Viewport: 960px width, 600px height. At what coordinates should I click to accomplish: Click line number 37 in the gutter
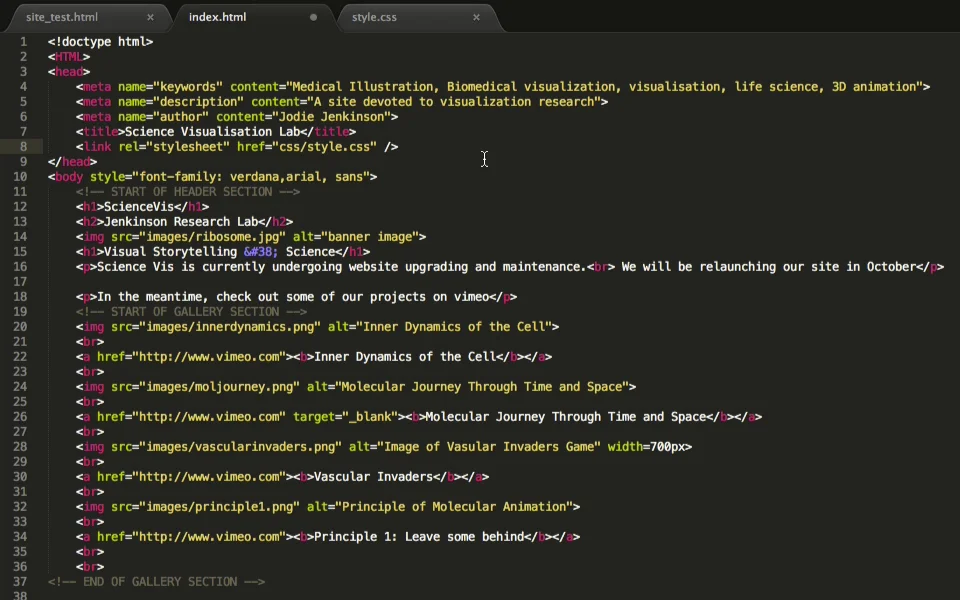pyautogui.click(x=20, y=582)
